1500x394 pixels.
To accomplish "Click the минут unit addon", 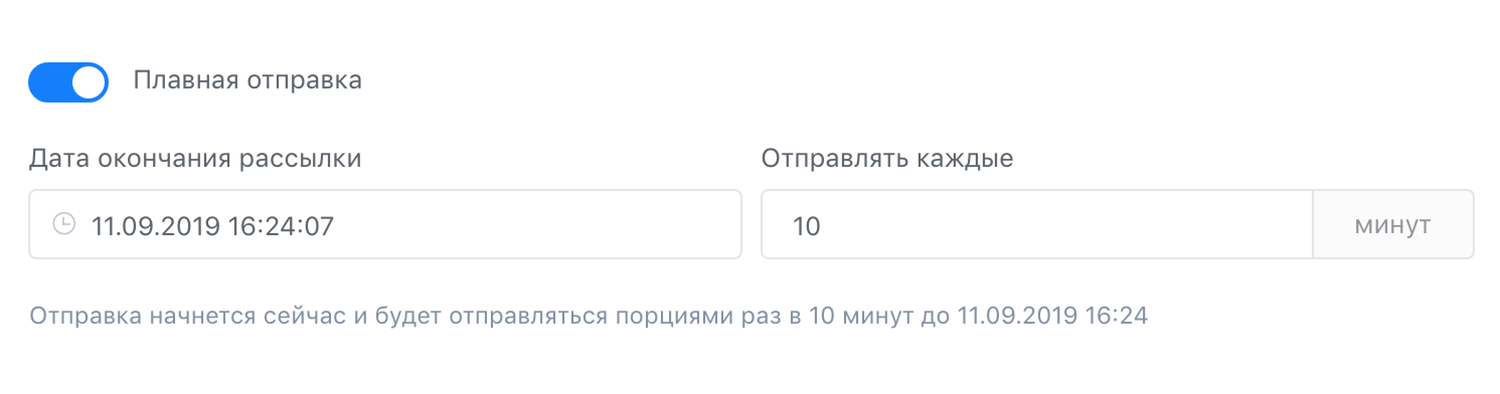I will pyautogui.click(x=1393, y=224).
